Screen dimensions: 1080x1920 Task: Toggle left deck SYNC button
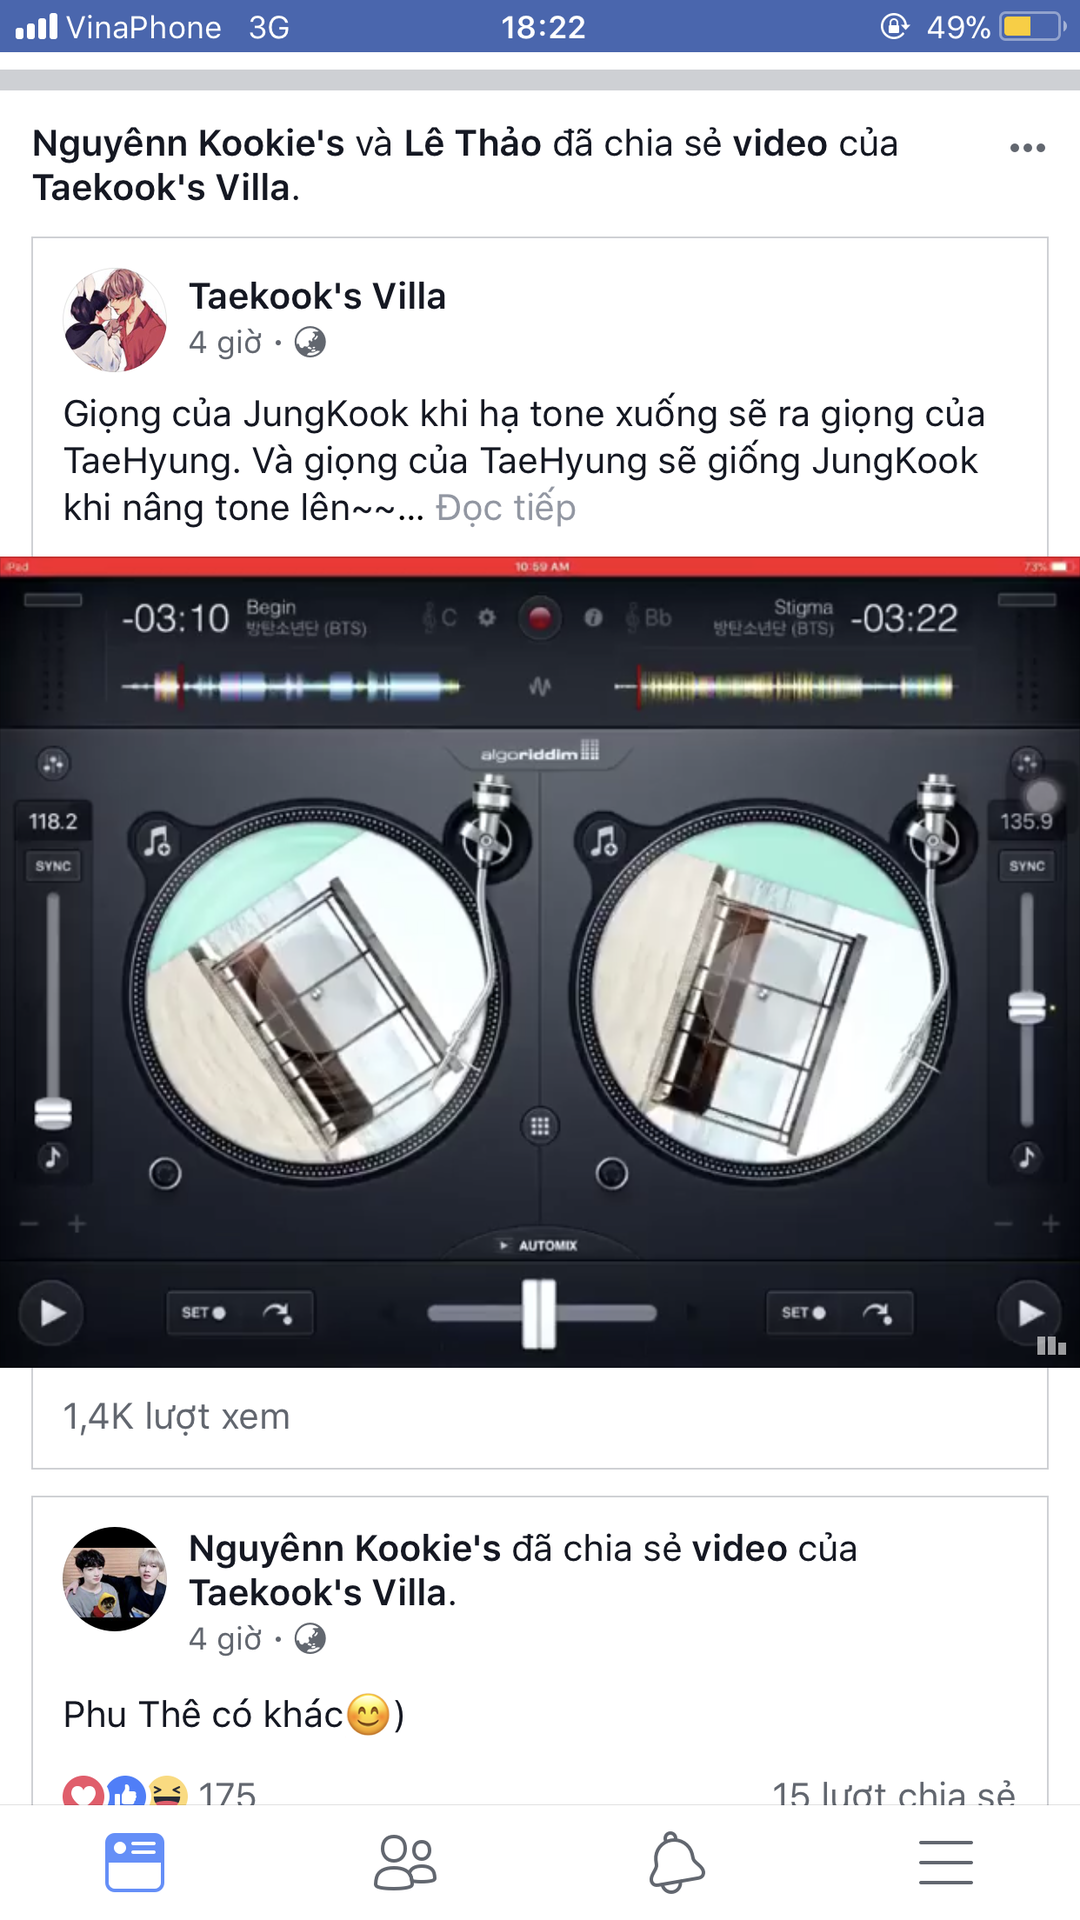53,866
